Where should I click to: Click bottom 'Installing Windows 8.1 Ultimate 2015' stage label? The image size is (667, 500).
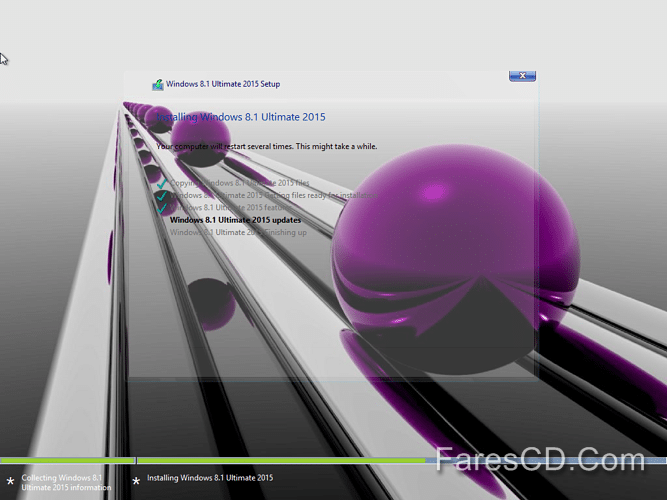click(x=210, y=478)
